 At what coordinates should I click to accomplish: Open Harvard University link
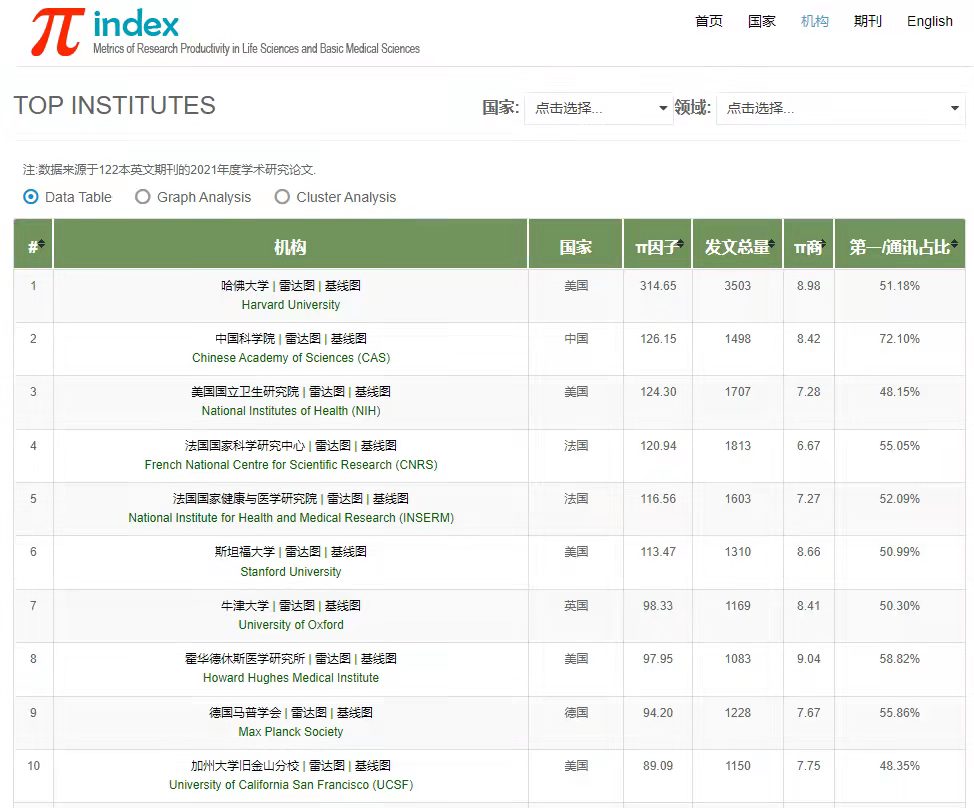pos(290,305)
